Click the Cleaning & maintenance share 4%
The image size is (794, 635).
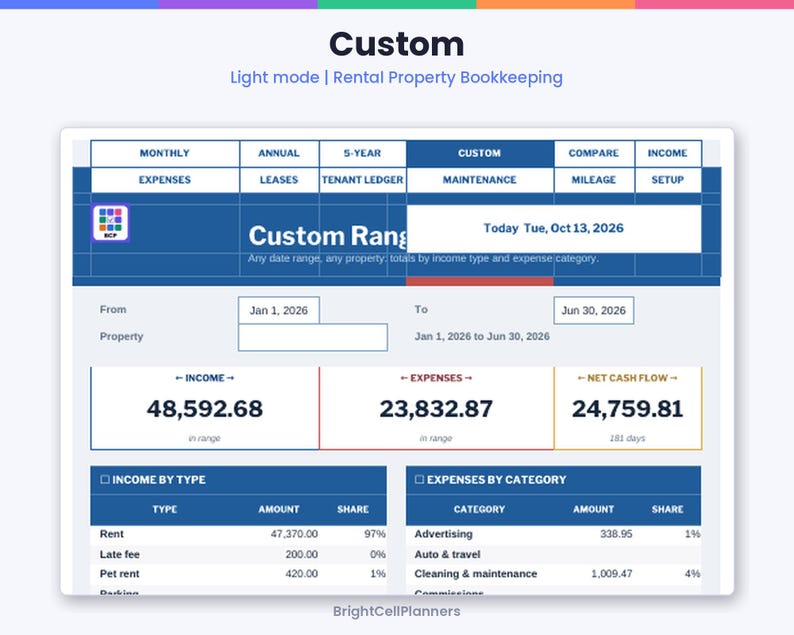[692, 574]
